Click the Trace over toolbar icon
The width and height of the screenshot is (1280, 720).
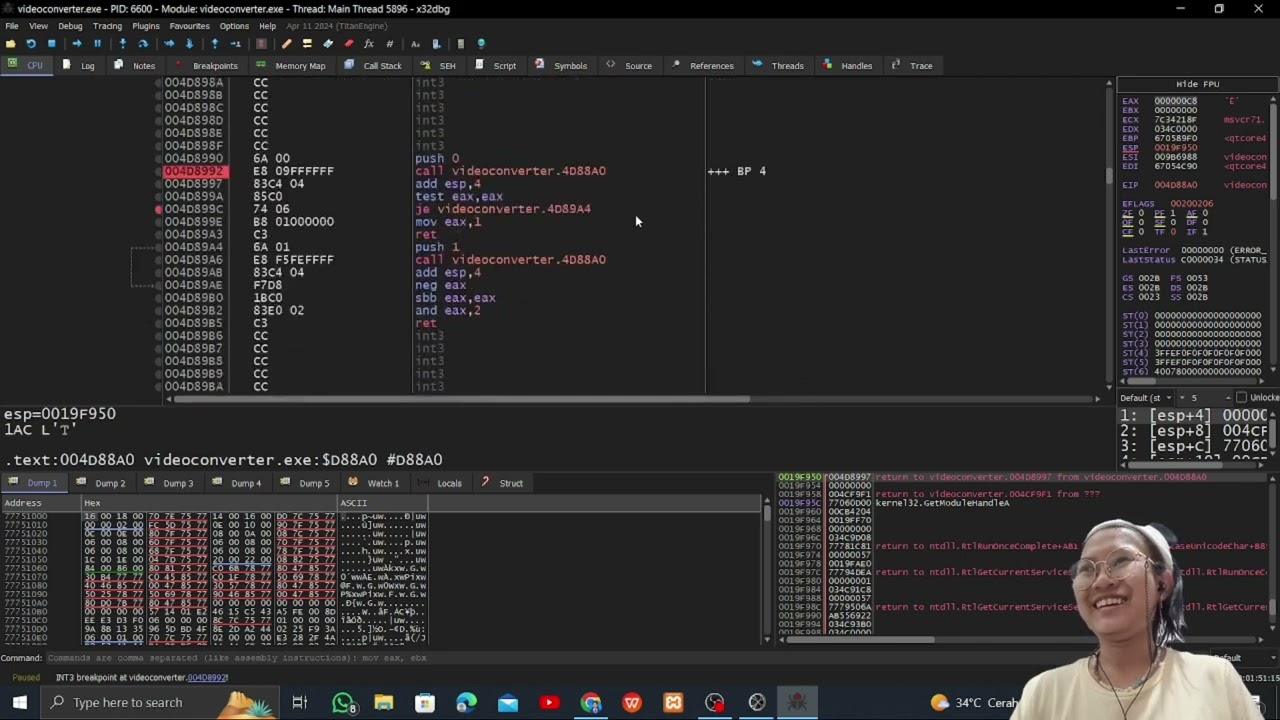tap(189, 44)
